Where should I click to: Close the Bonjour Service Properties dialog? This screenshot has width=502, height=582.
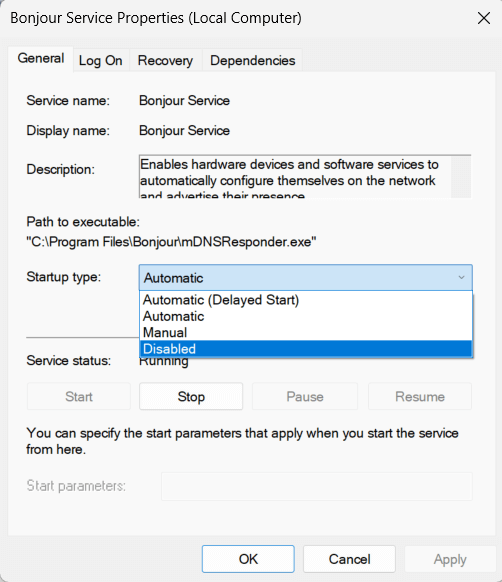484,18
